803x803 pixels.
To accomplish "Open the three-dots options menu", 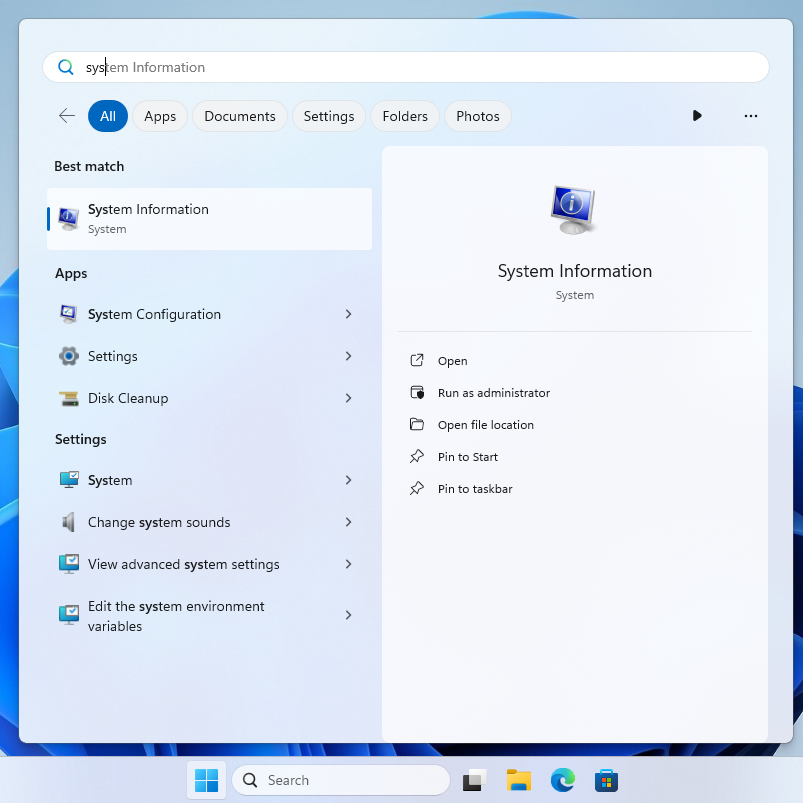I will tap(751, 116).
